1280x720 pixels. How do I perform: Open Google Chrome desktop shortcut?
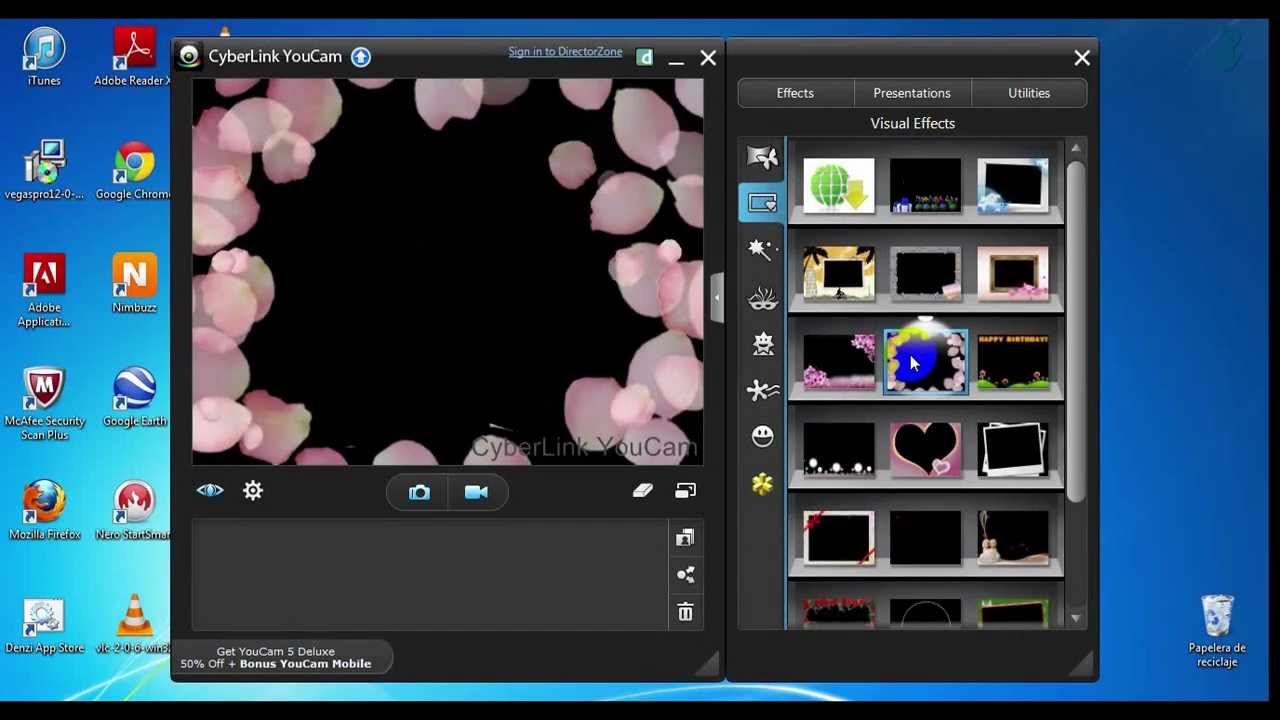[134, 170]
